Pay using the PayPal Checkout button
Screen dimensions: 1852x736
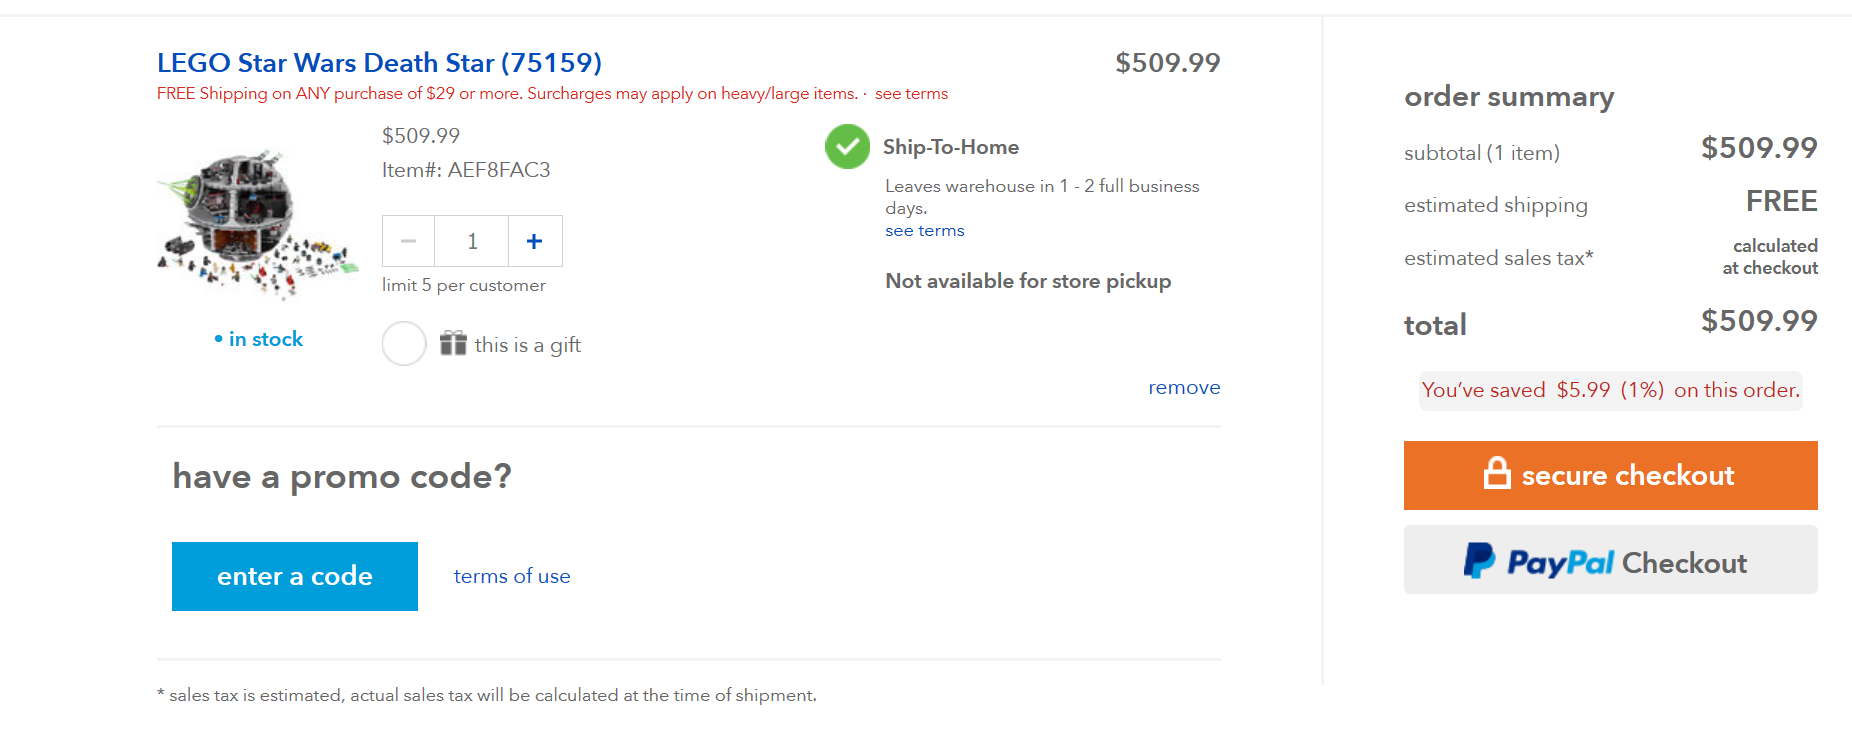1610,560
